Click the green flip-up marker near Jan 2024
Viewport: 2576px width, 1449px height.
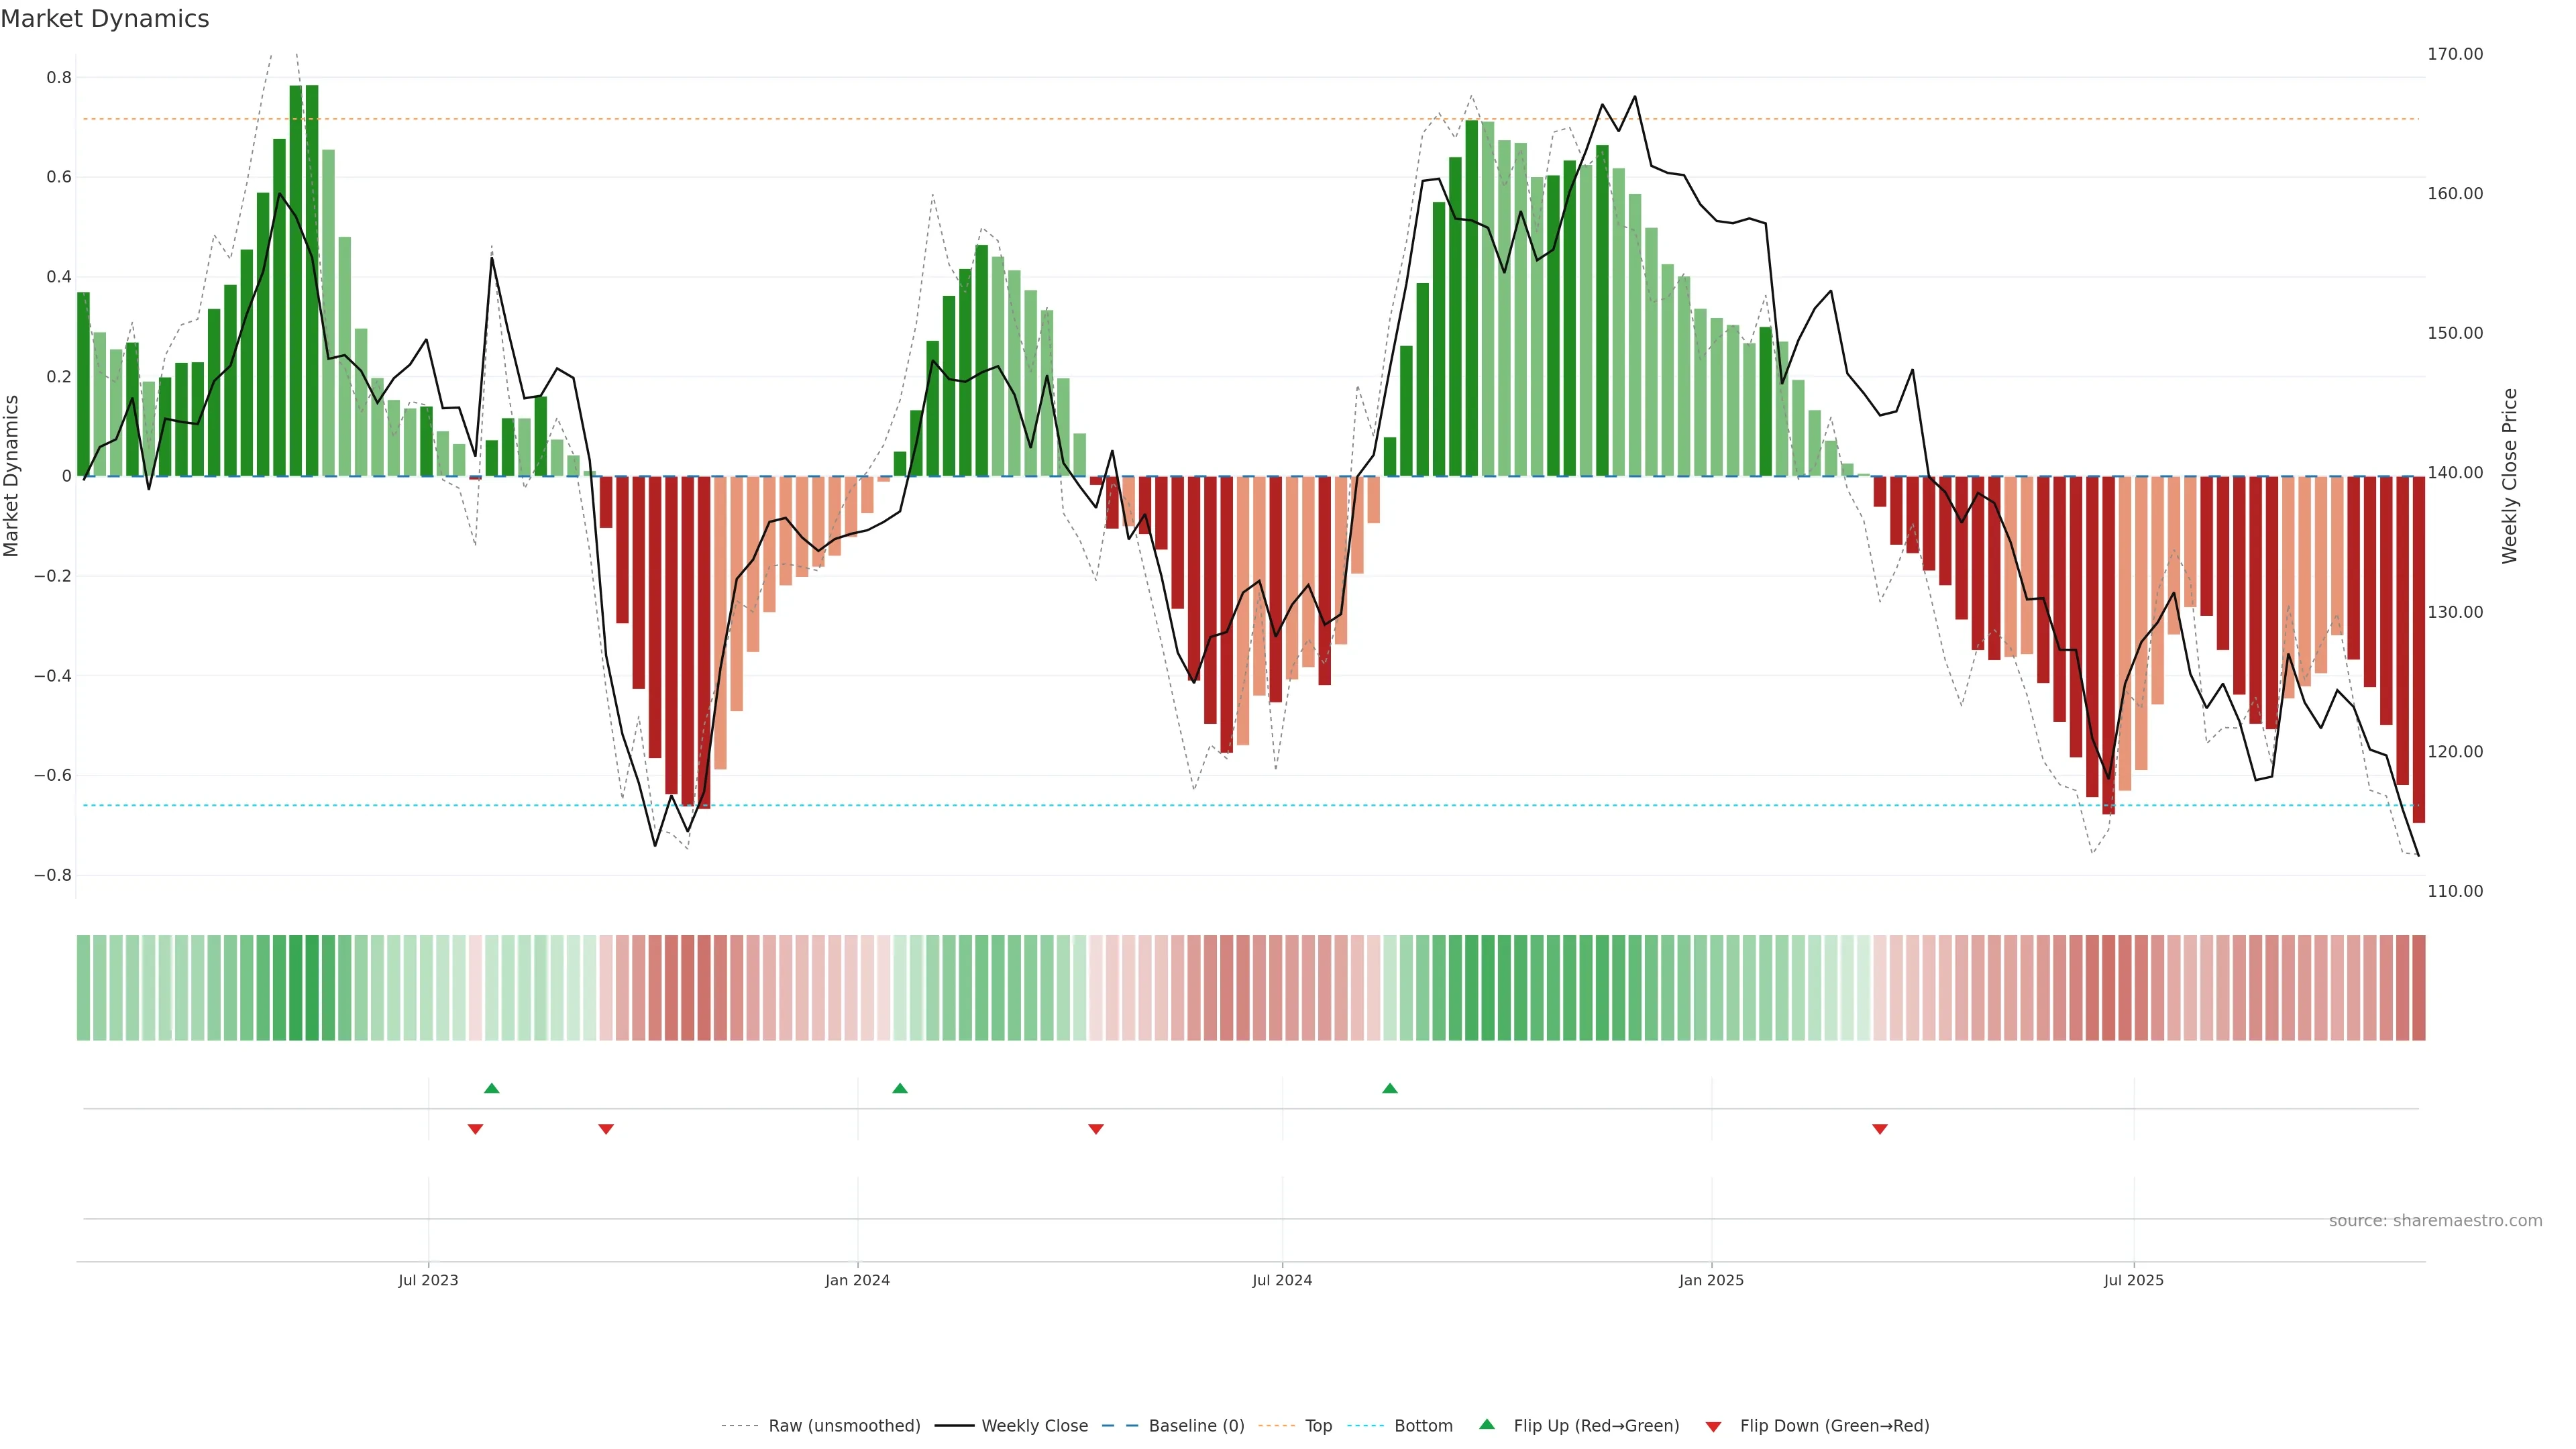(x=900, y=1088)
